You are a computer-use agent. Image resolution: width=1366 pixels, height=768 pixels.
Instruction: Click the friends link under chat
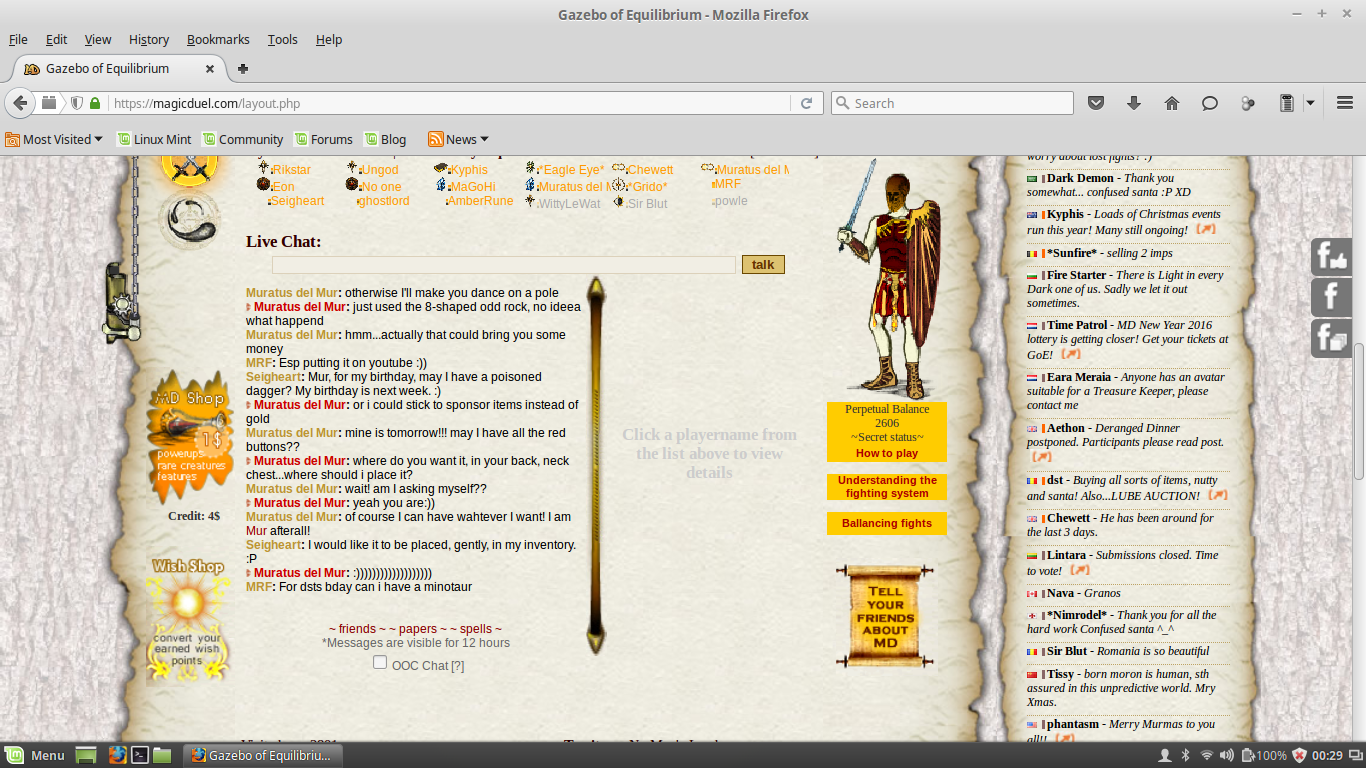pyautogui.click(x=358, y=629)
